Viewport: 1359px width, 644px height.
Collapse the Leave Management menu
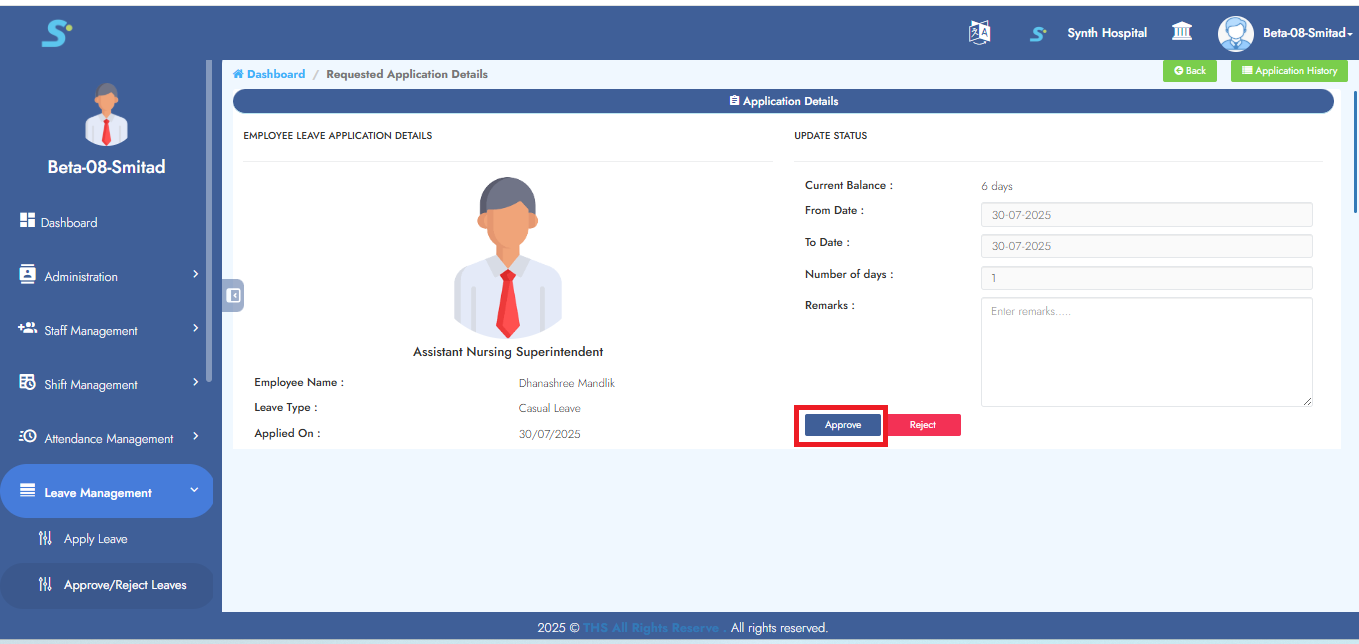106,492
